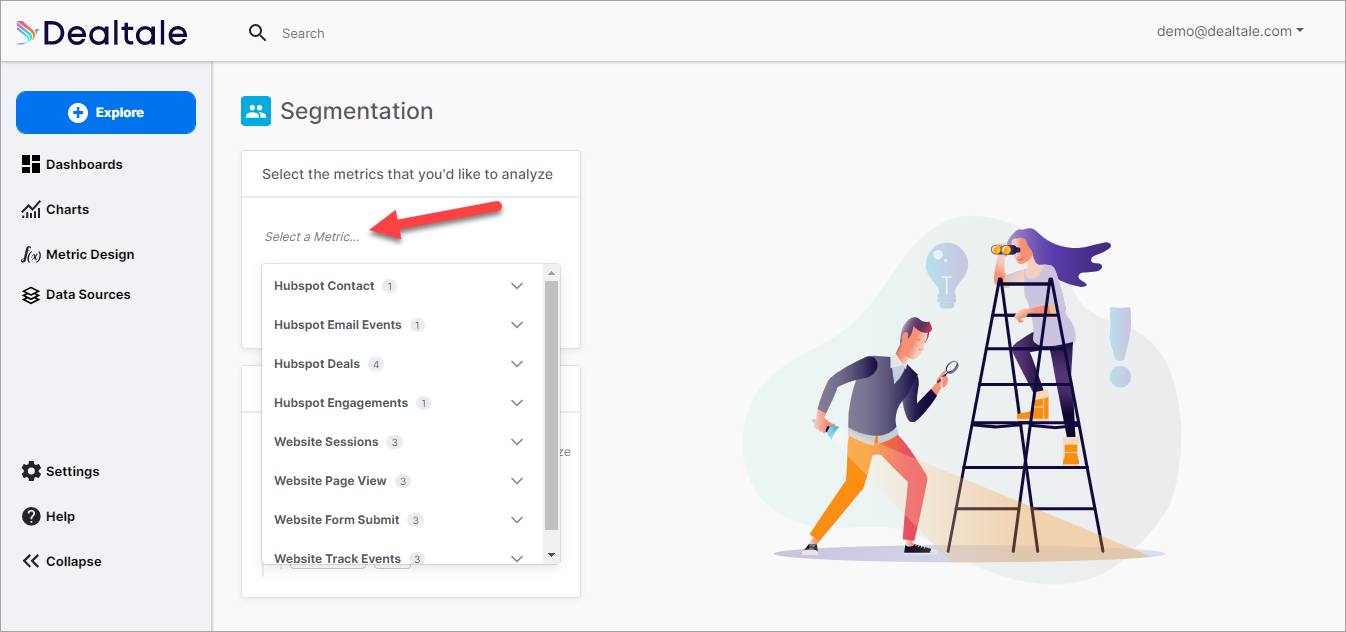Click the Dashboards grid icon
This screenshot has width=1346, height=632.
[x=31, y=164]
